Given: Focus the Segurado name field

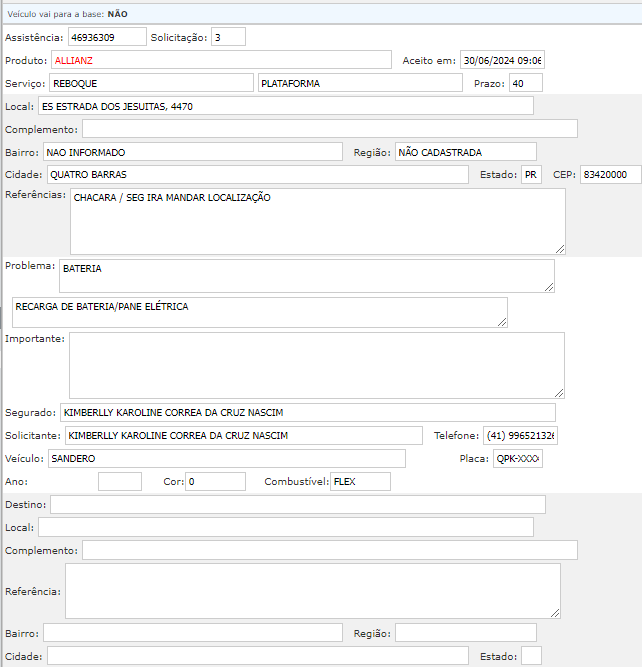Looking at the screenshot, I should click(x=306, y=412).
